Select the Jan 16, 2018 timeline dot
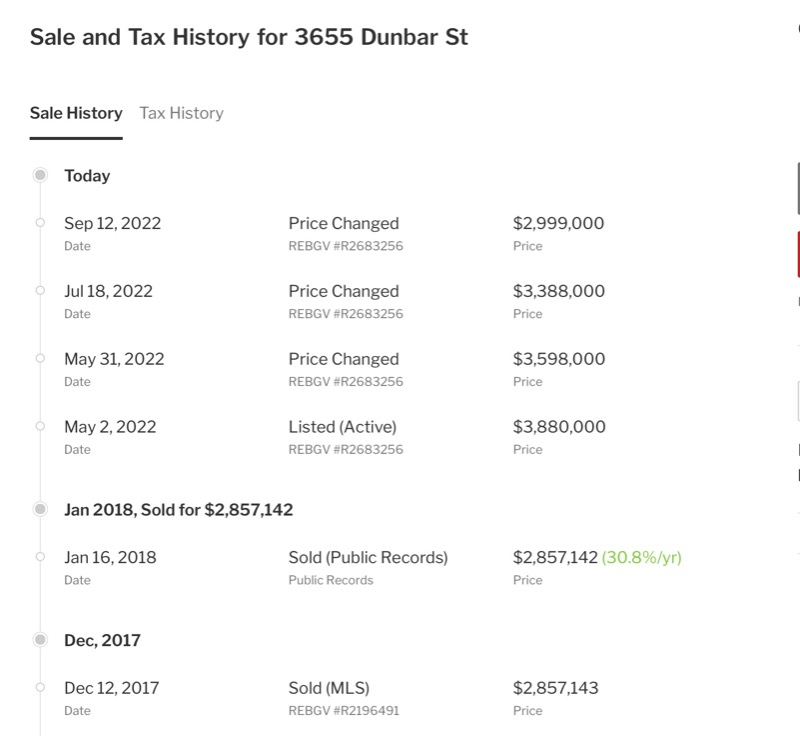This screenshot has height=736, width=800. coord(40,557)
